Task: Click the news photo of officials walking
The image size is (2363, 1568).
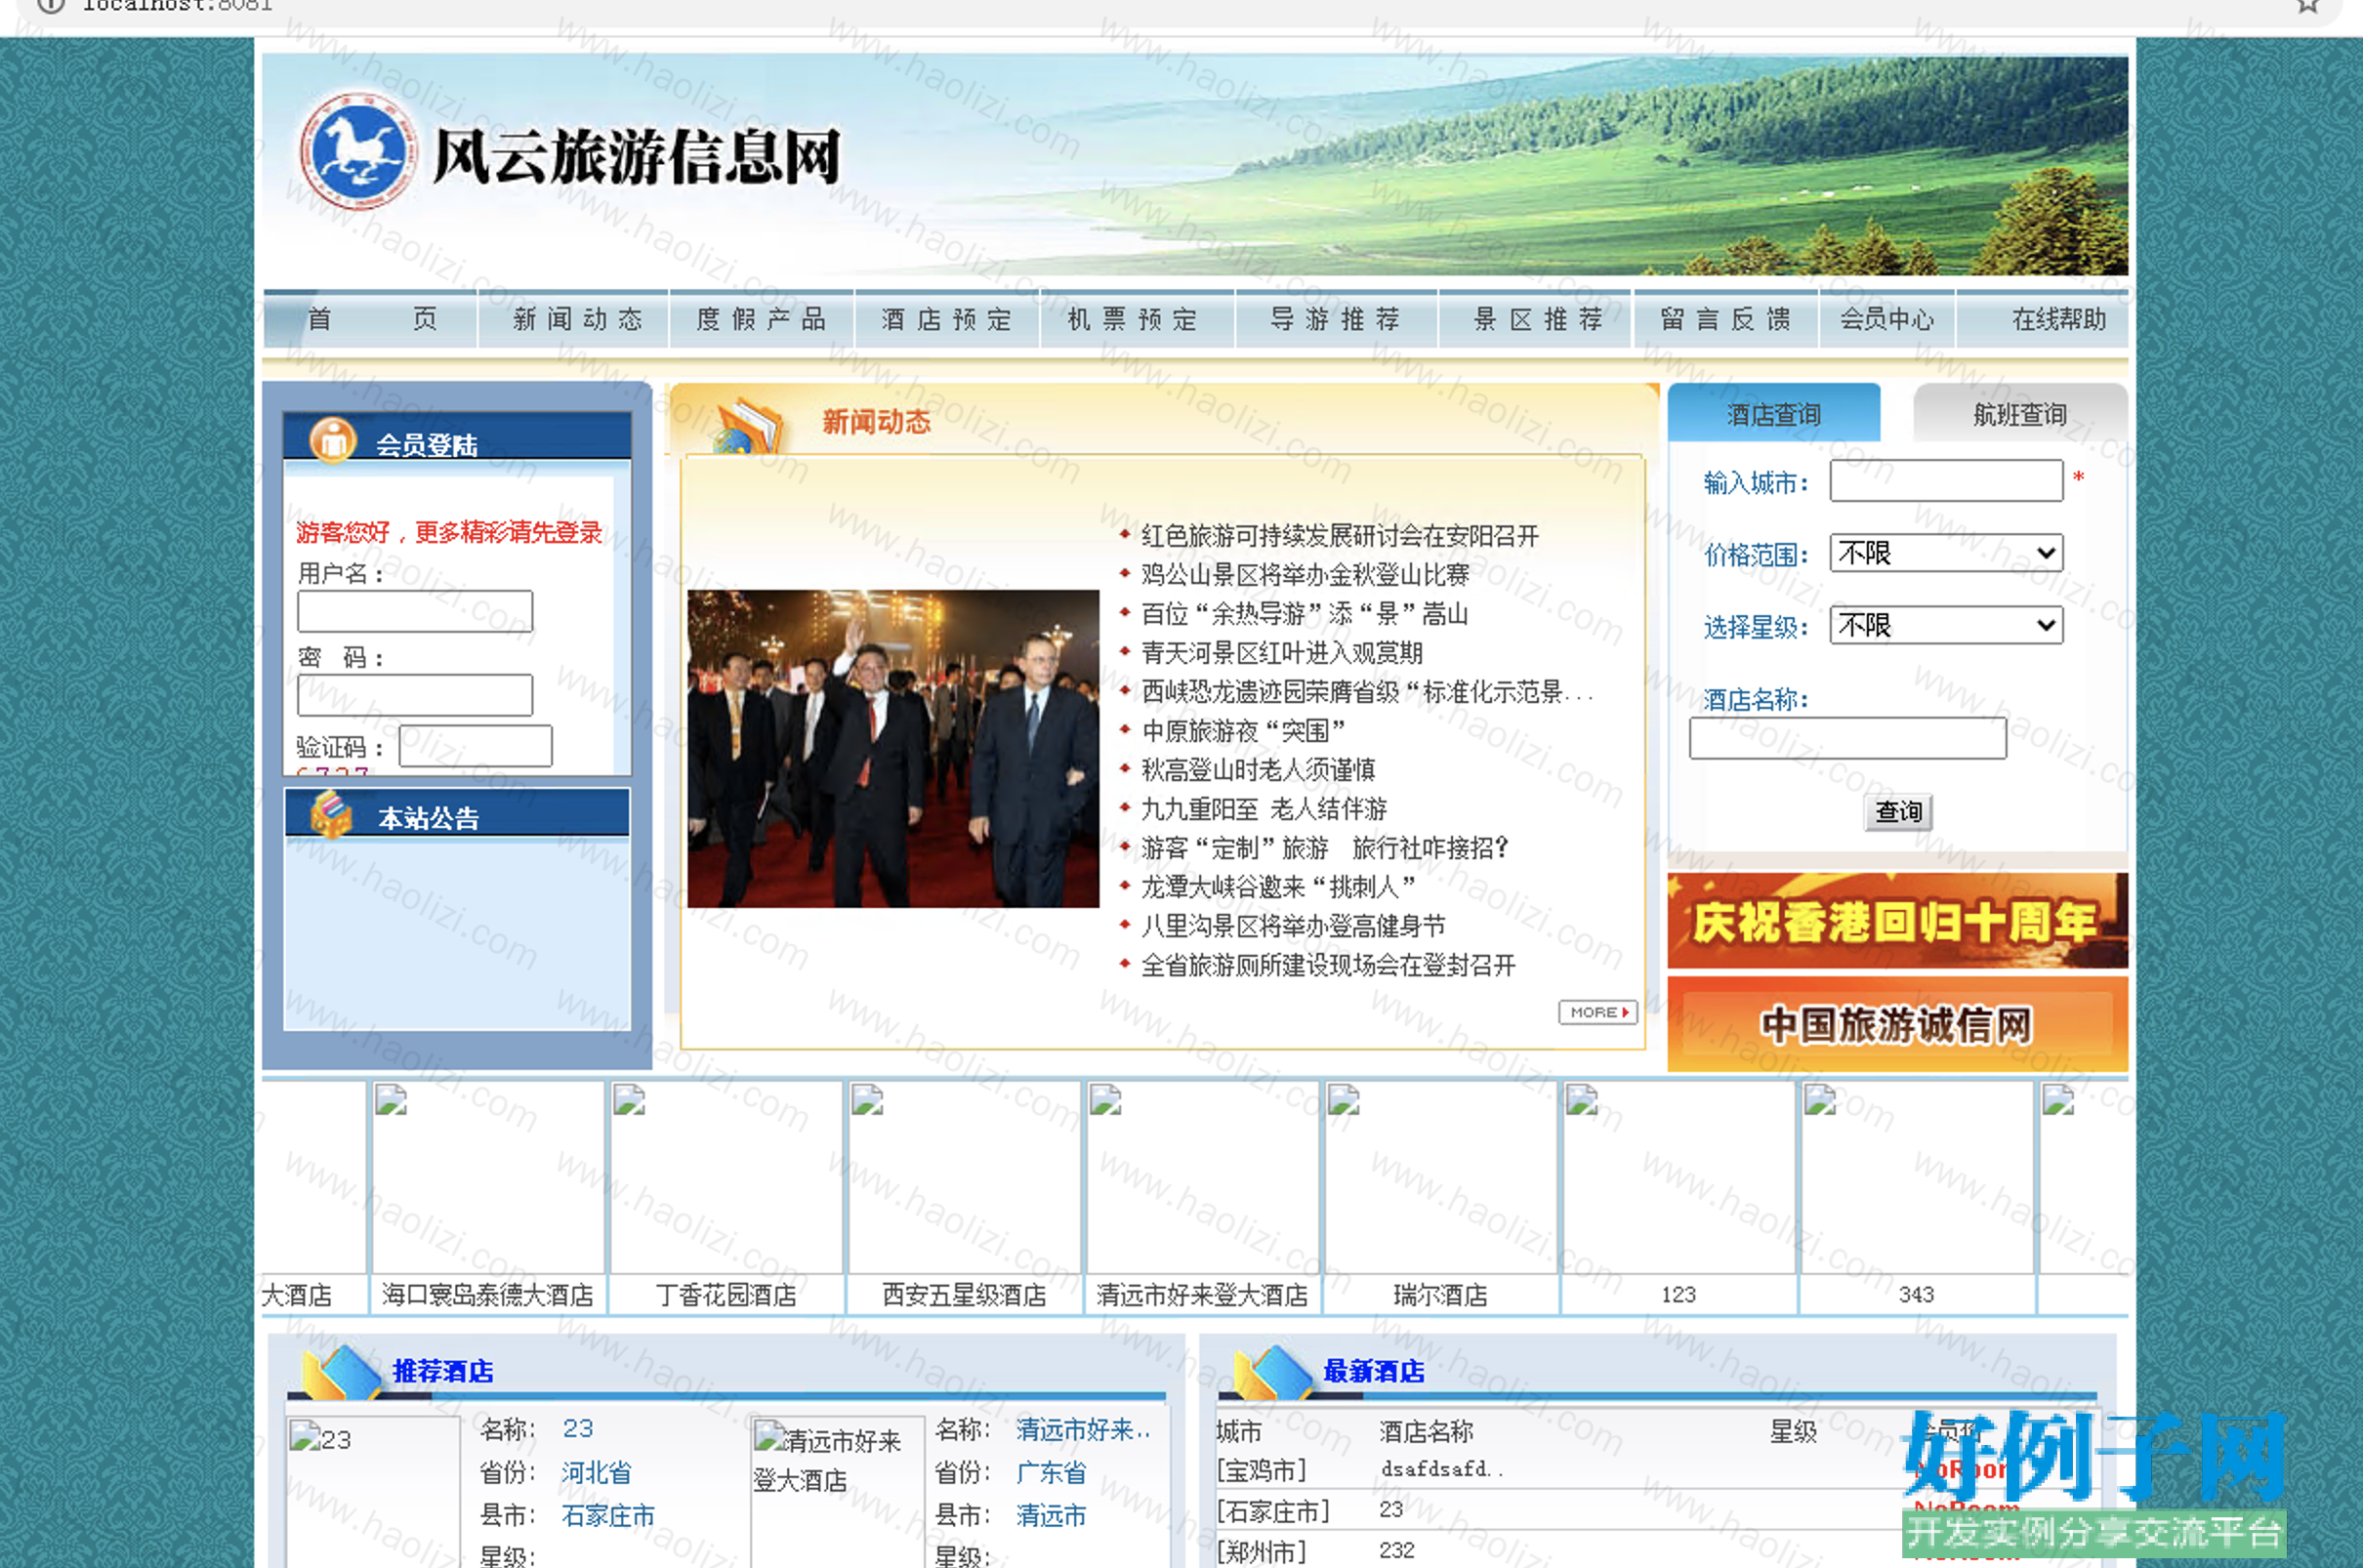Action: click(x=893, y=749)
